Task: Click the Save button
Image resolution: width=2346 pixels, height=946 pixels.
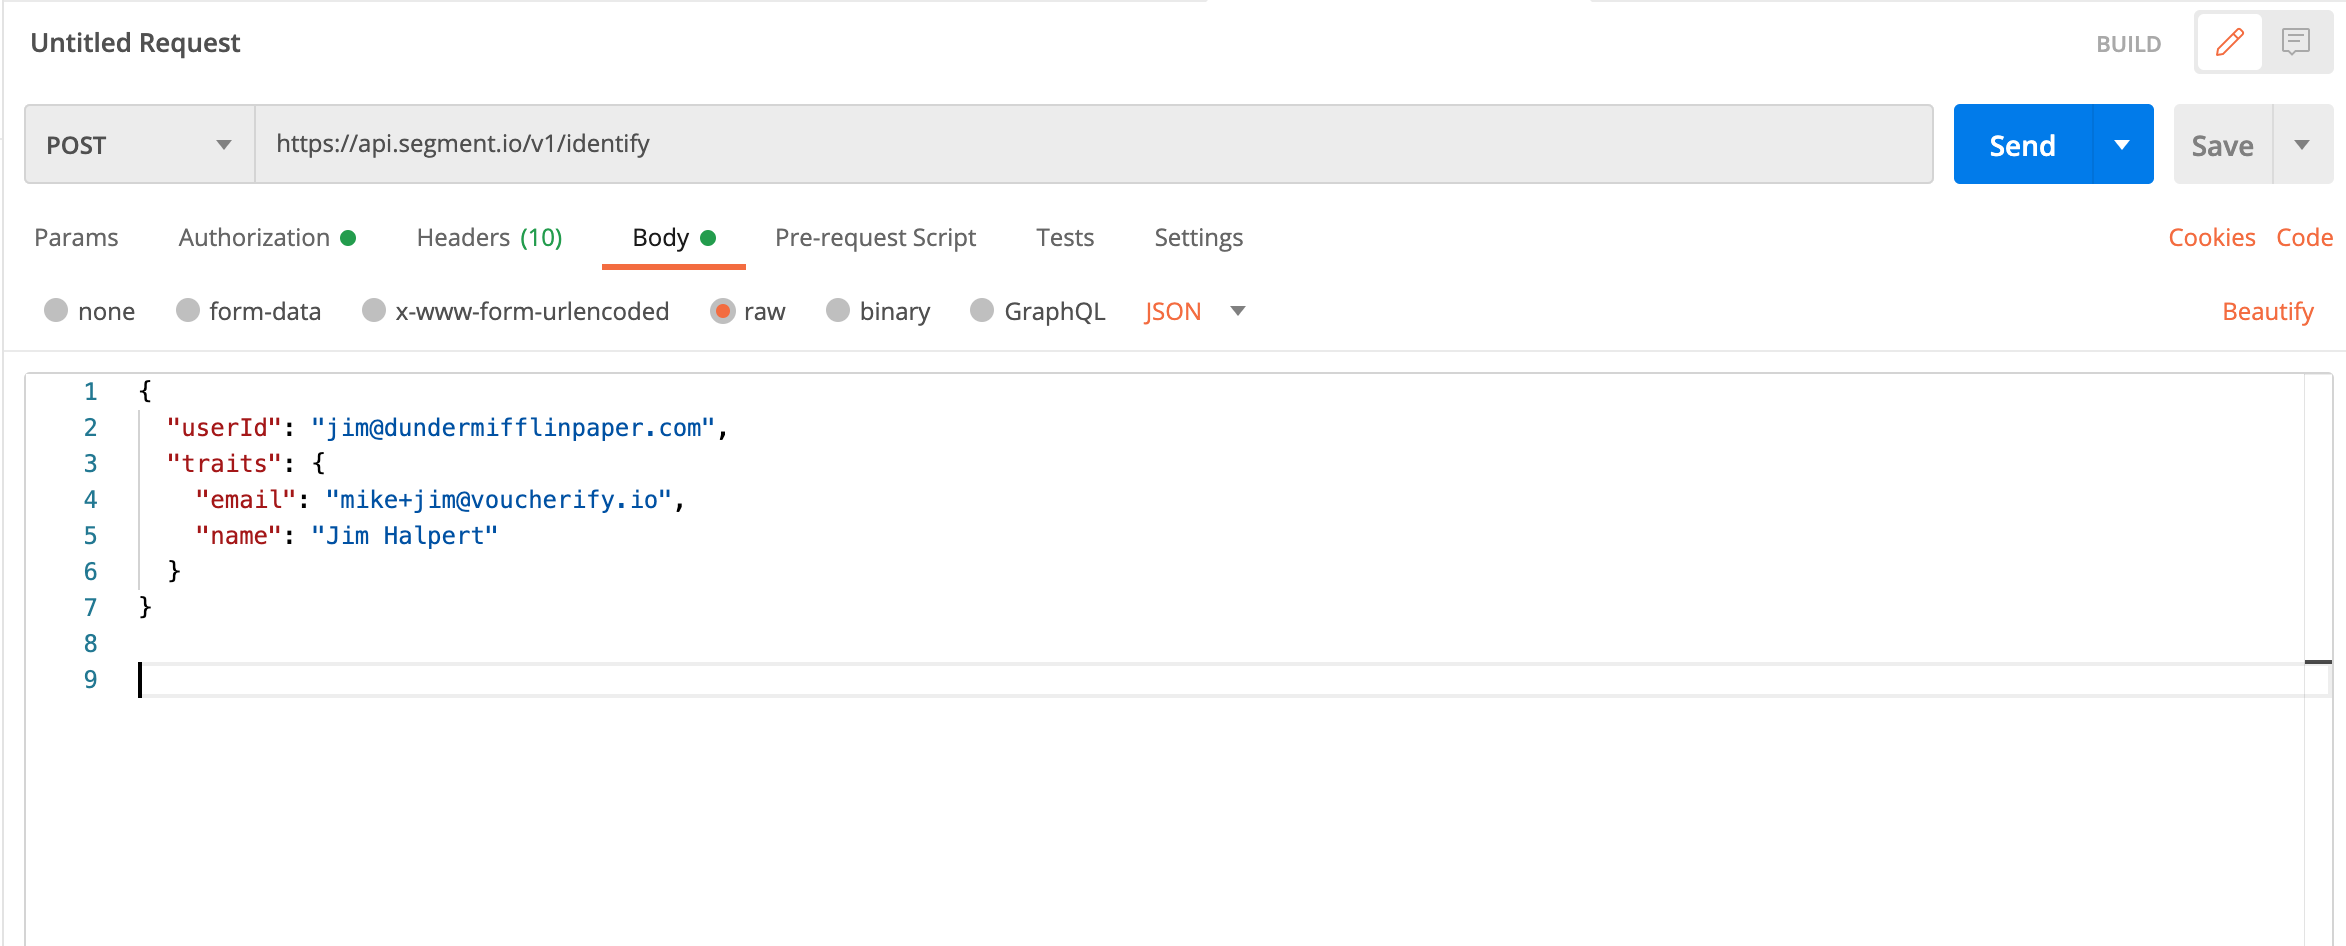Action: (2222, 144)
